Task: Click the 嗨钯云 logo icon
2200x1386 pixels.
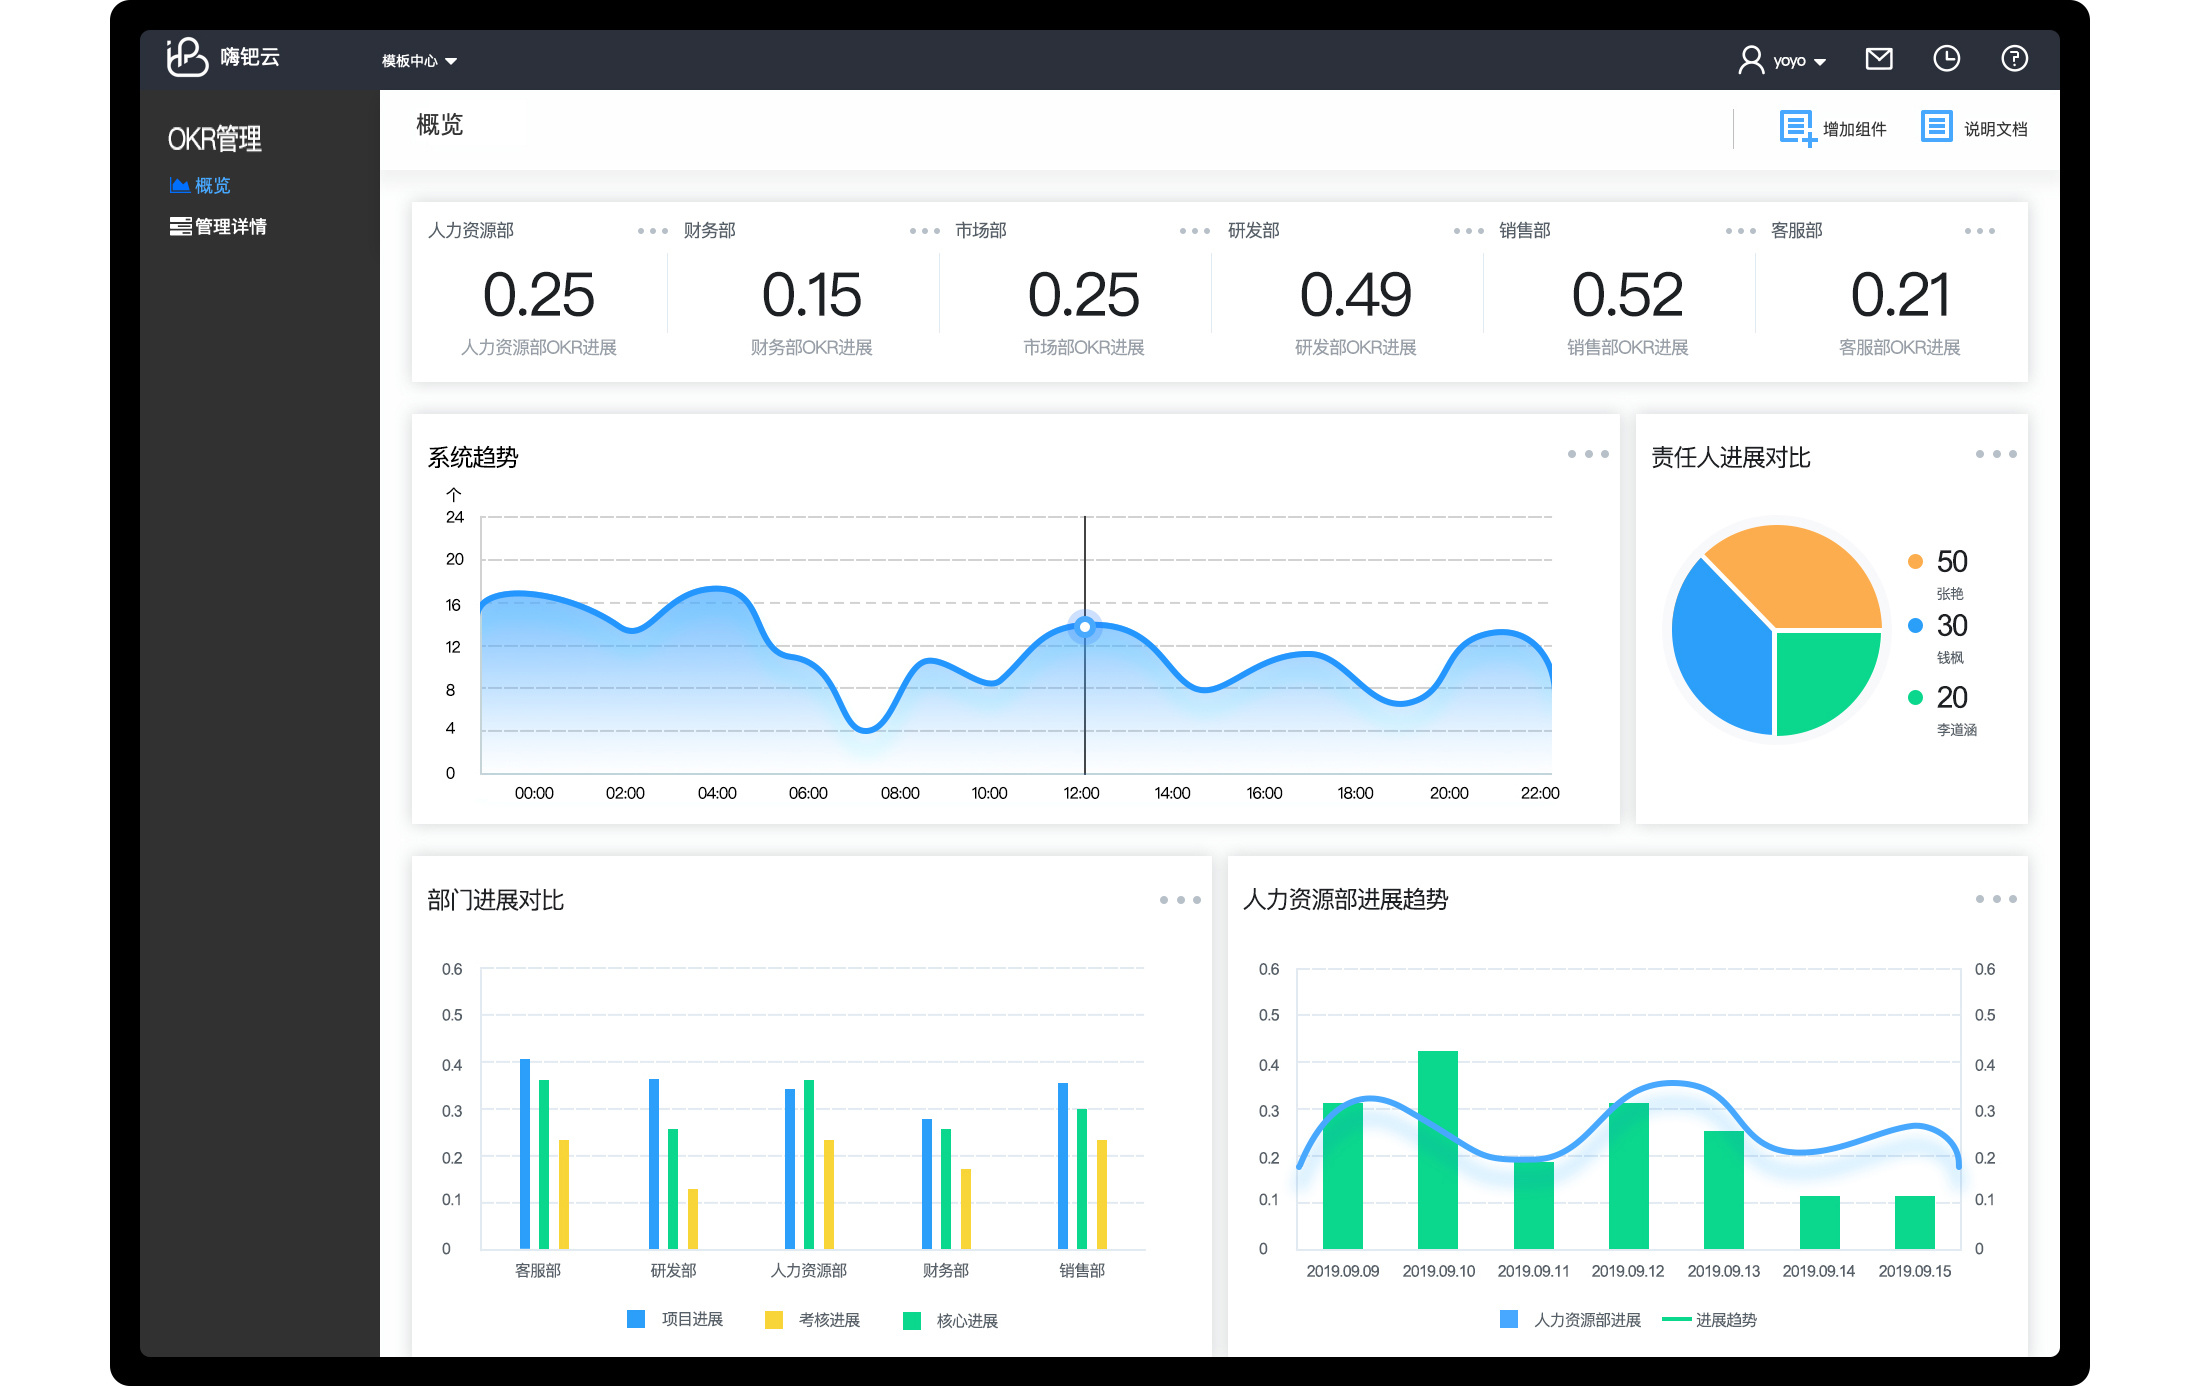Action: pyautogui.click(x=187, y=57)
